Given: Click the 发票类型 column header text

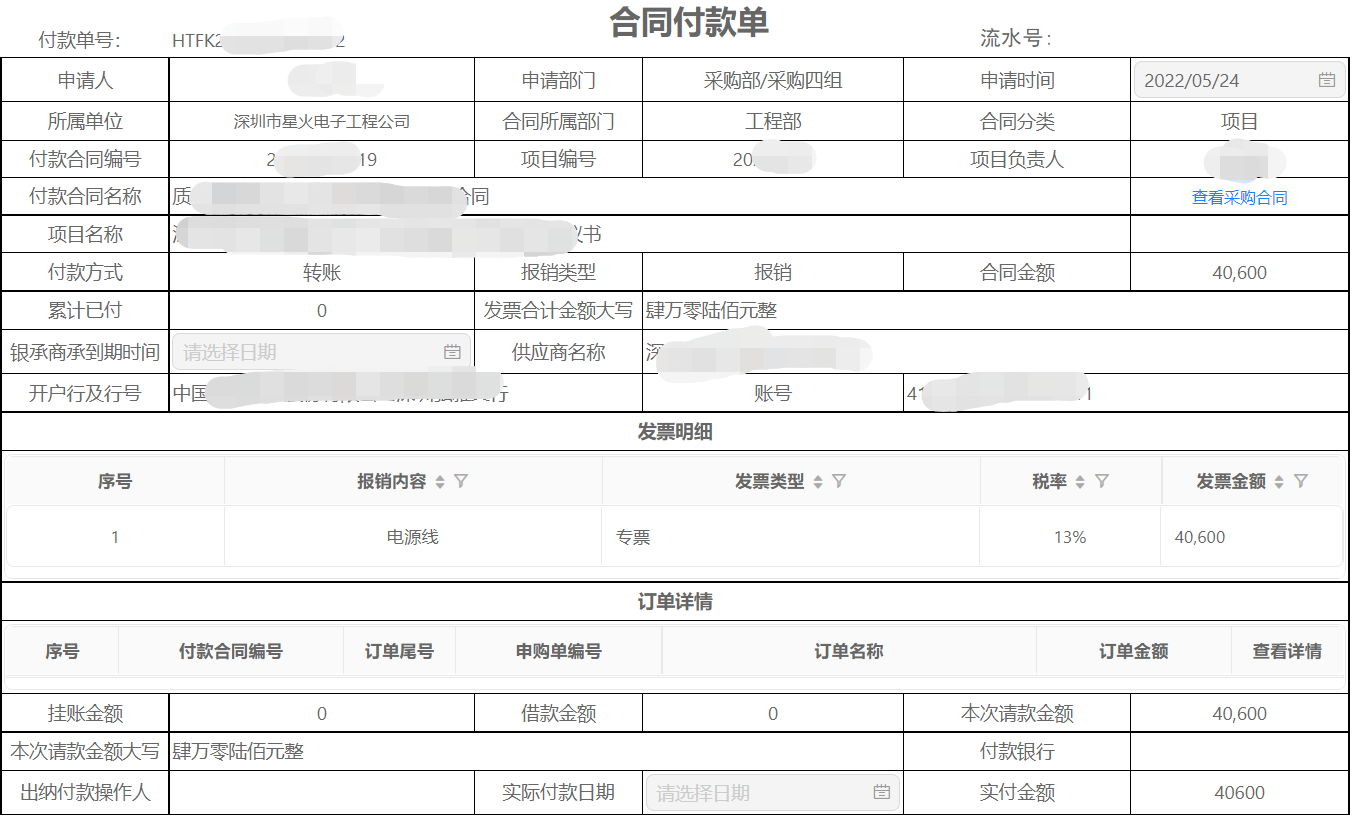Looking at the screenshot, I should 770,481.
